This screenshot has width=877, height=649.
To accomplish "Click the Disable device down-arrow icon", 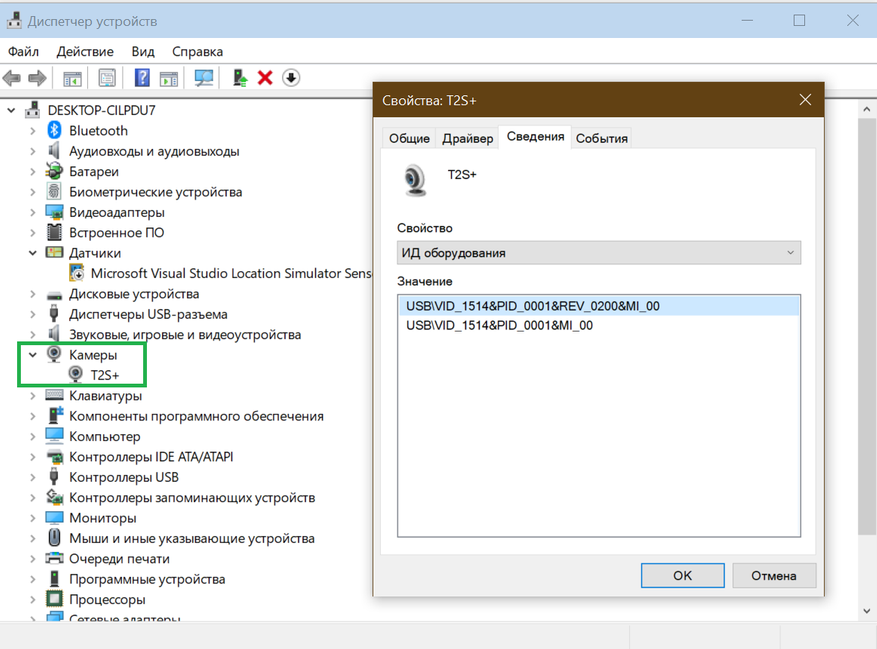I will (291, 78).
